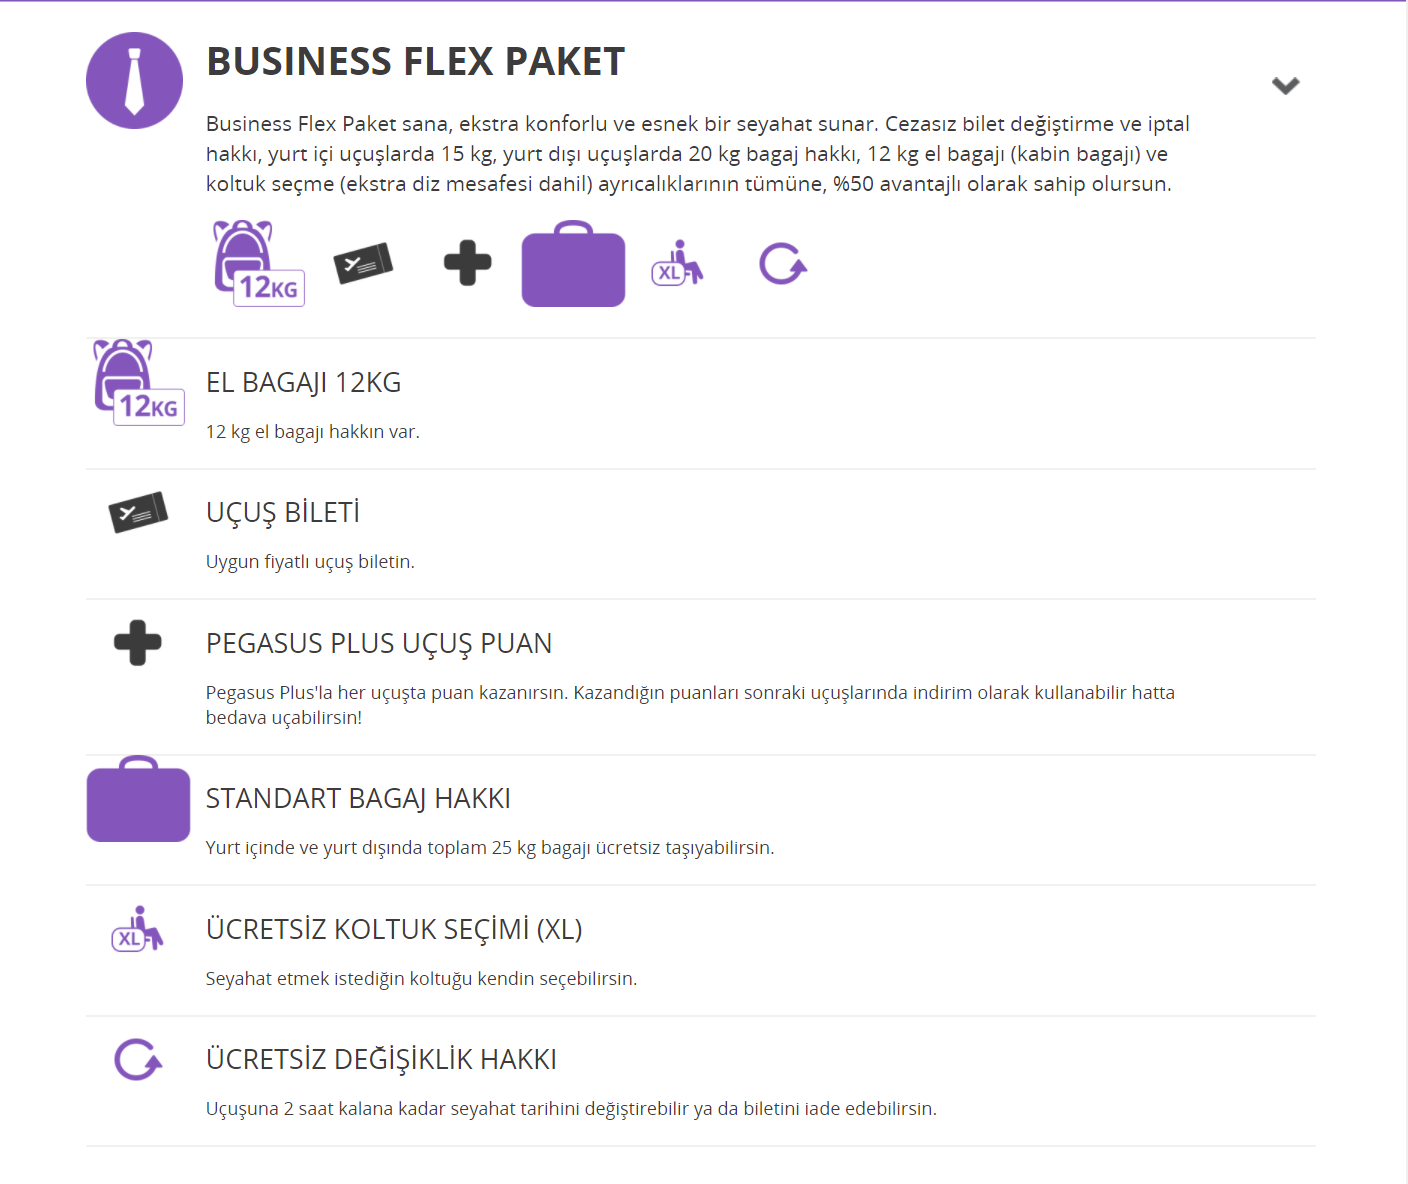Select the EL BAGAJI 12KG title
The height and width of the screenshot is (1184, 1408).
click(x=303, y=383)
